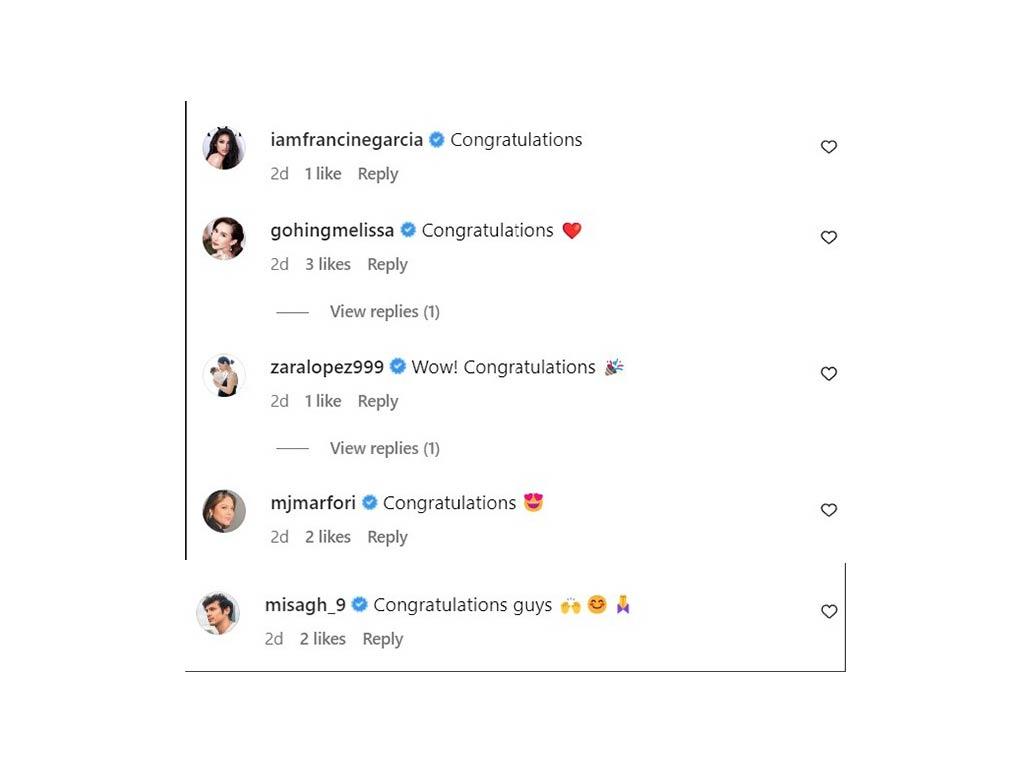Expand replies under zaralopez999's comment

(384, 448)
